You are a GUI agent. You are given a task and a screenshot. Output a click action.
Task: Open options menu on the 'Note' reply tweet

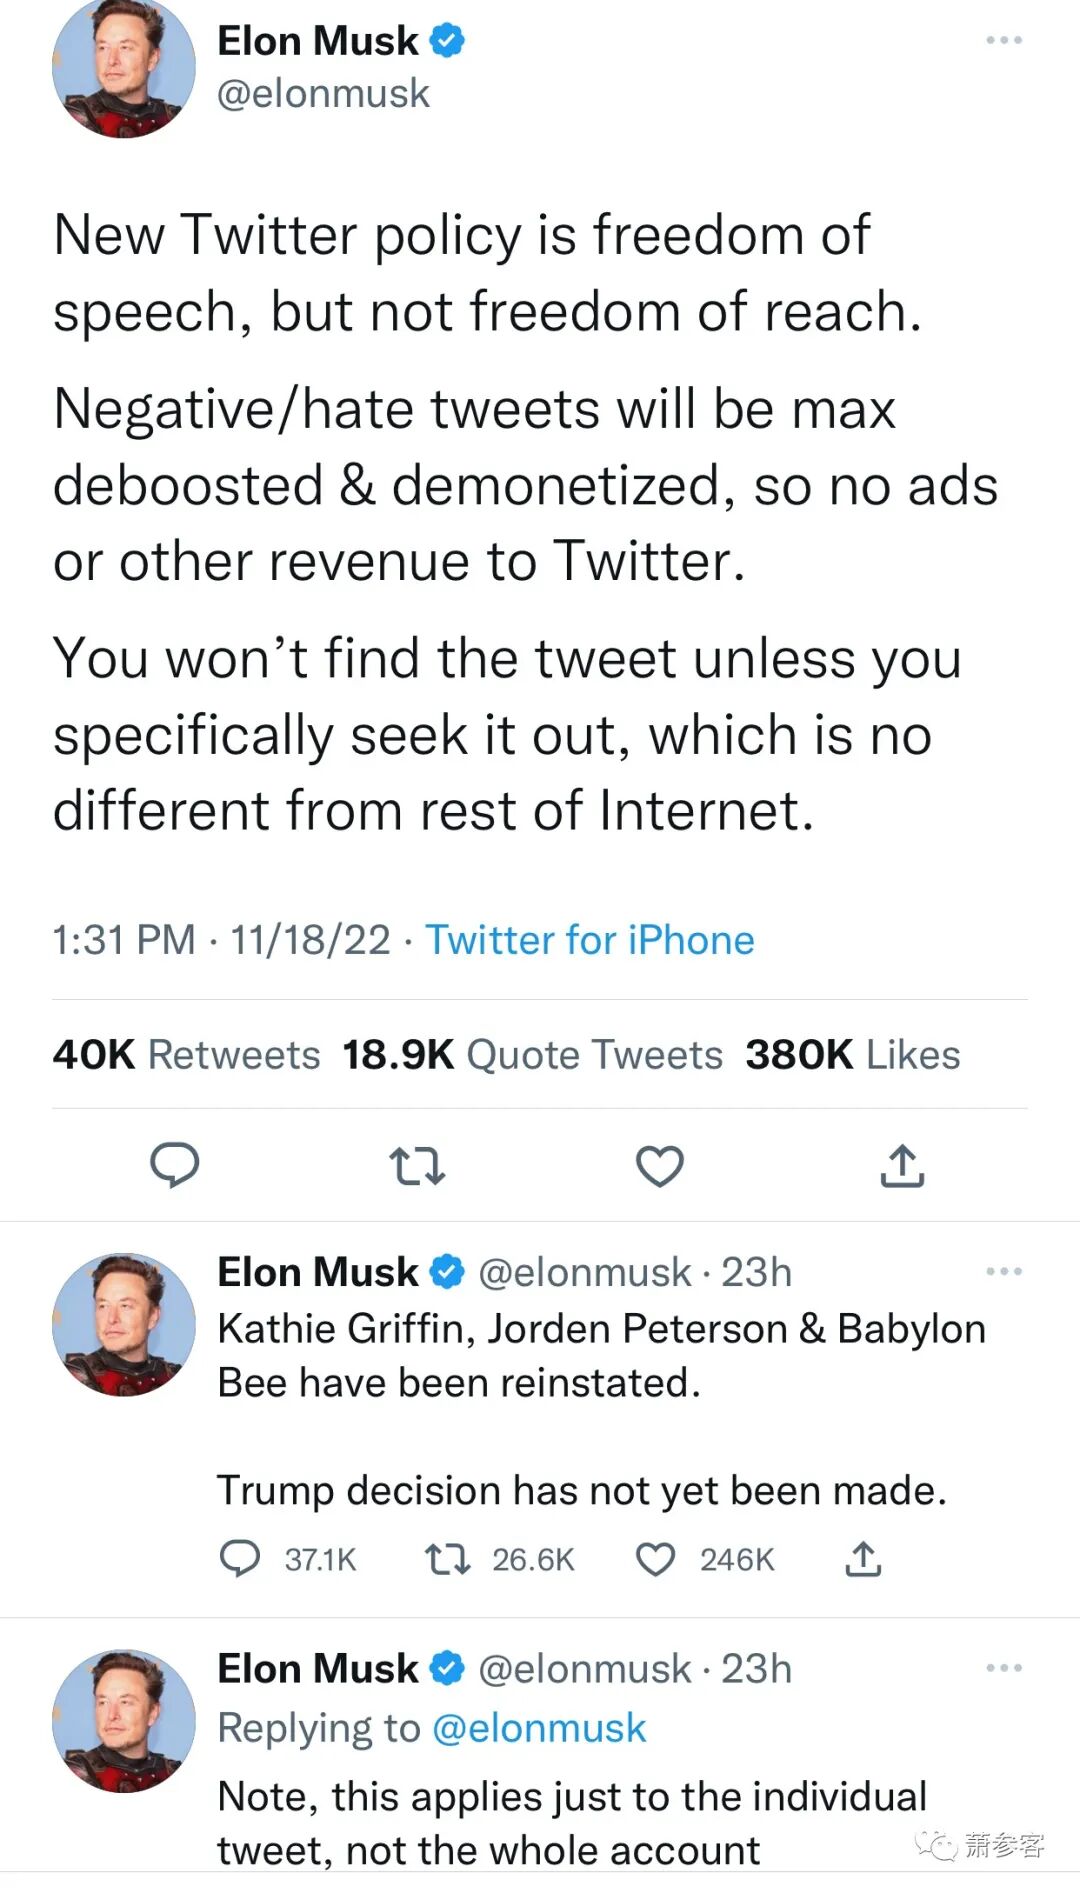tap(1003, 1668)
